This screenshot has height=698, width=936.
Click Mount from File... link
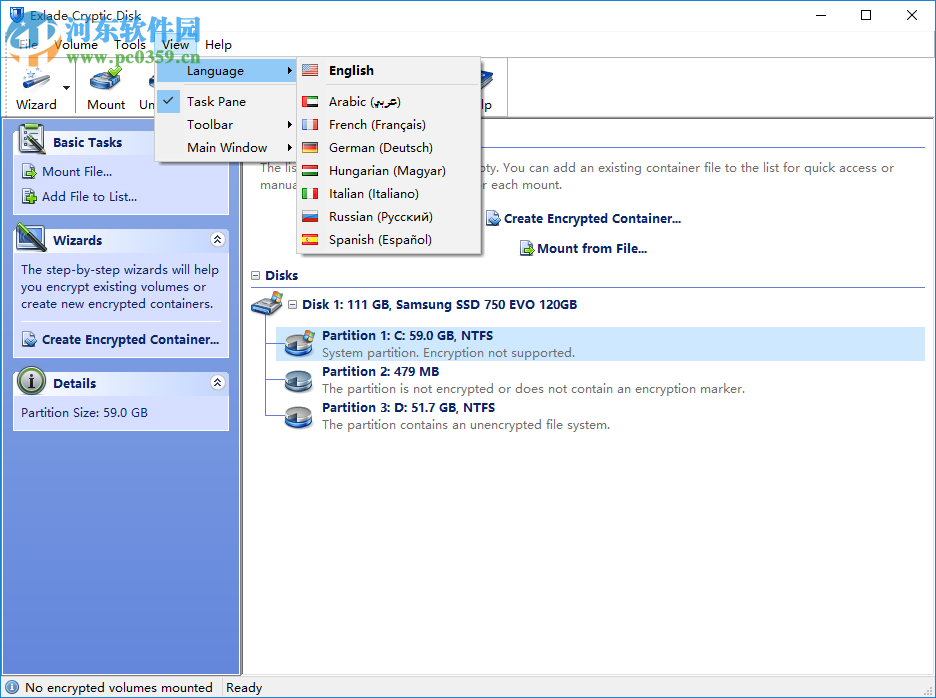pos(592,248)
